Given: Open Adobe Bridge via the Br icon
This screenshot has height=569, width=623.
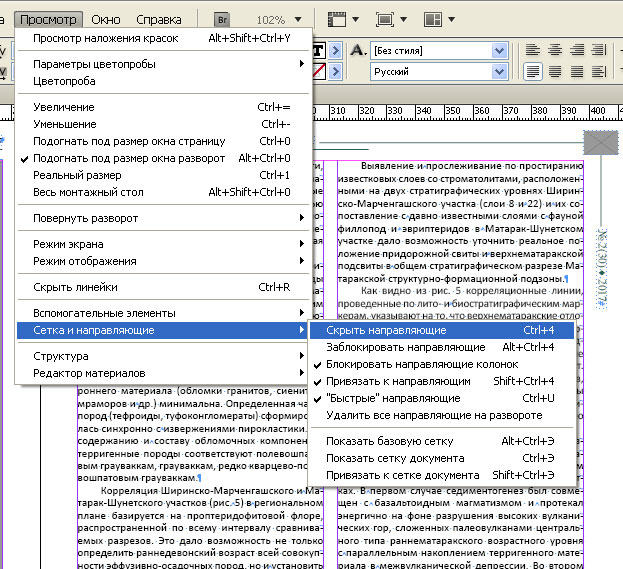Looking at the screenshot, I should (222, 19).
